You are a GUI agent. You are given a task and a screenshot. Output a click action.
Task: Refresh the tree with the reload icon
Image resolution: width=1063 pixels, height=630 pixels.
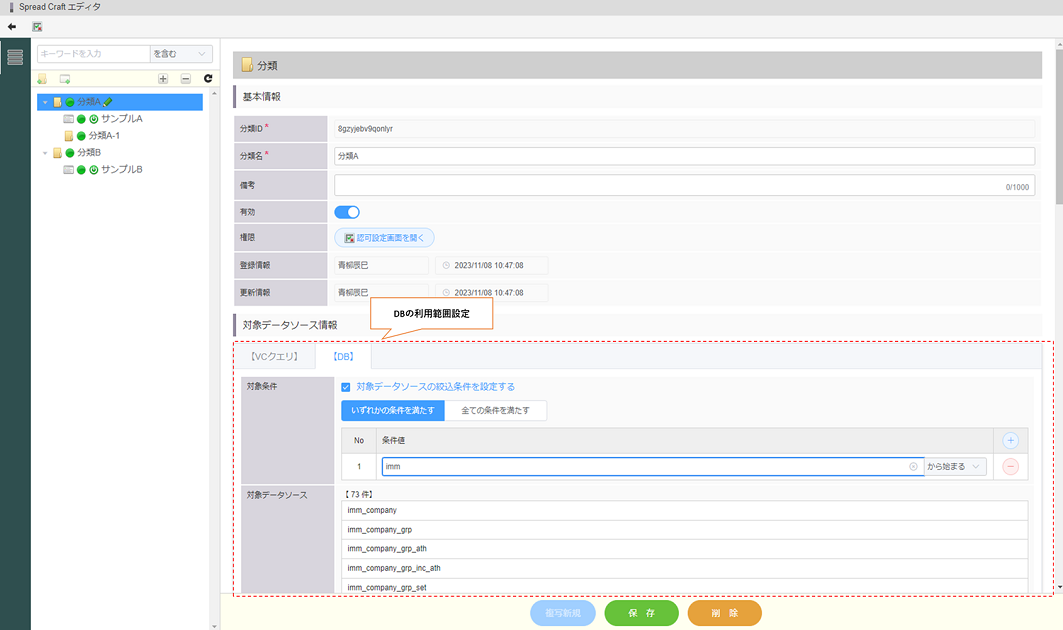pyautogui.click(x=208, y=78)
